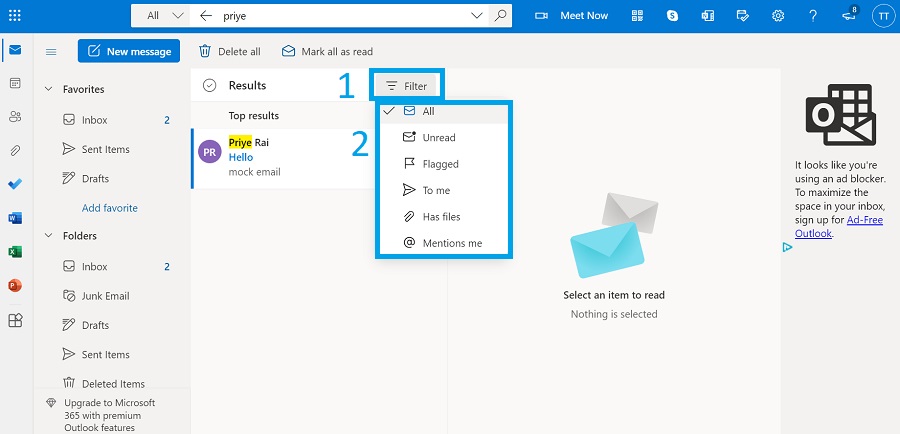The image size is (900, 434).
Task: Click Delete all
Action: [x=230, y=52]
